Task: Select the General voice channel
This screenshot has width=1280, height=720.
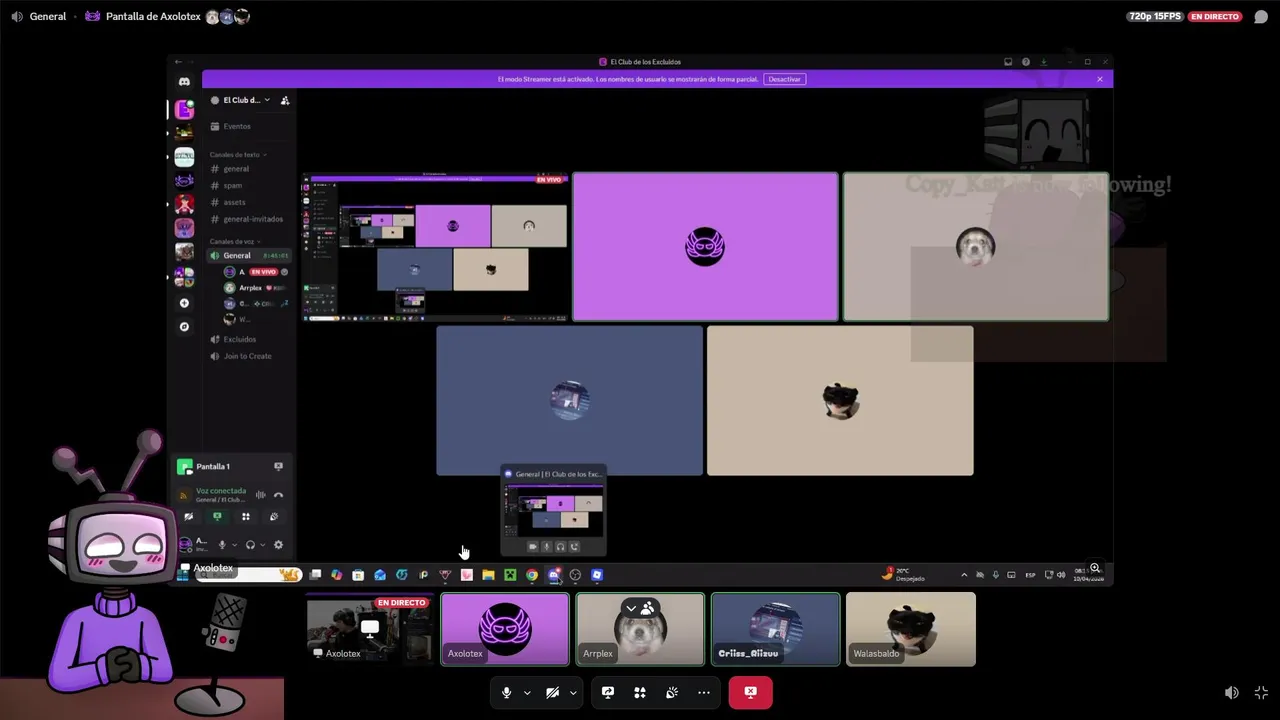Action: [x=248, y=255]
